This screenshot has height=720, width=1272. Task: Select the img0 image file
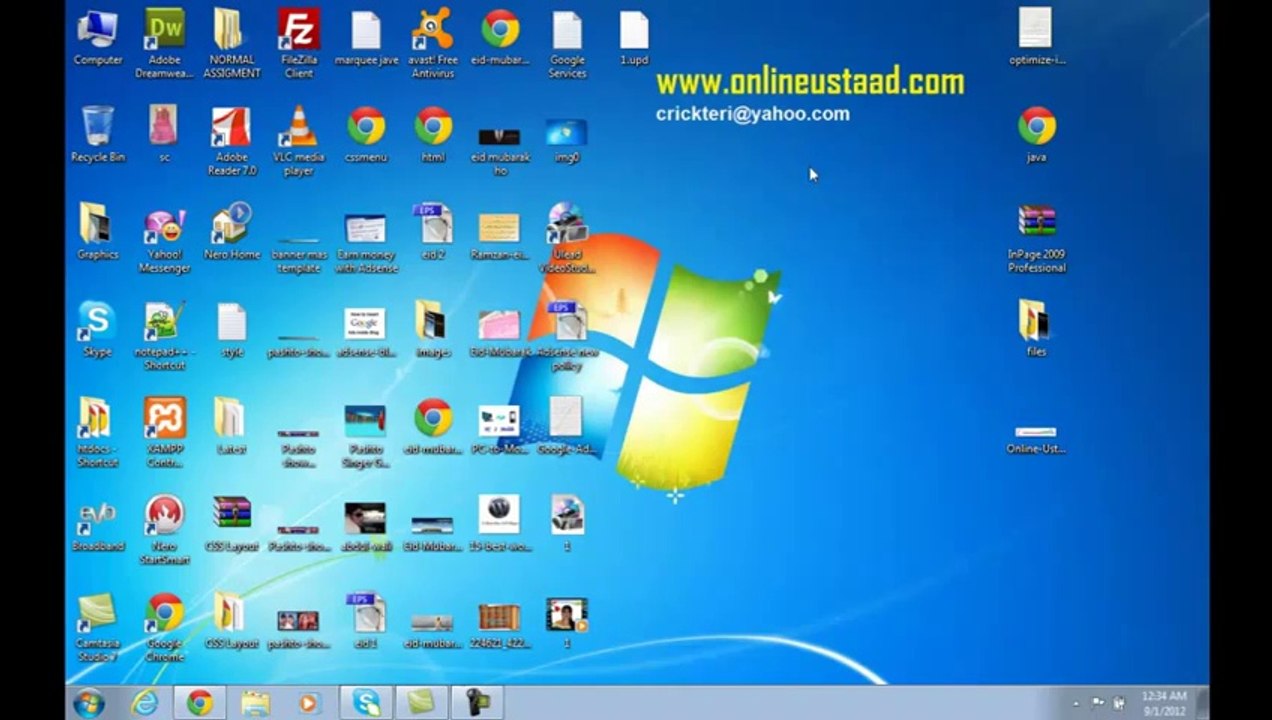click(x=567, y=140)
